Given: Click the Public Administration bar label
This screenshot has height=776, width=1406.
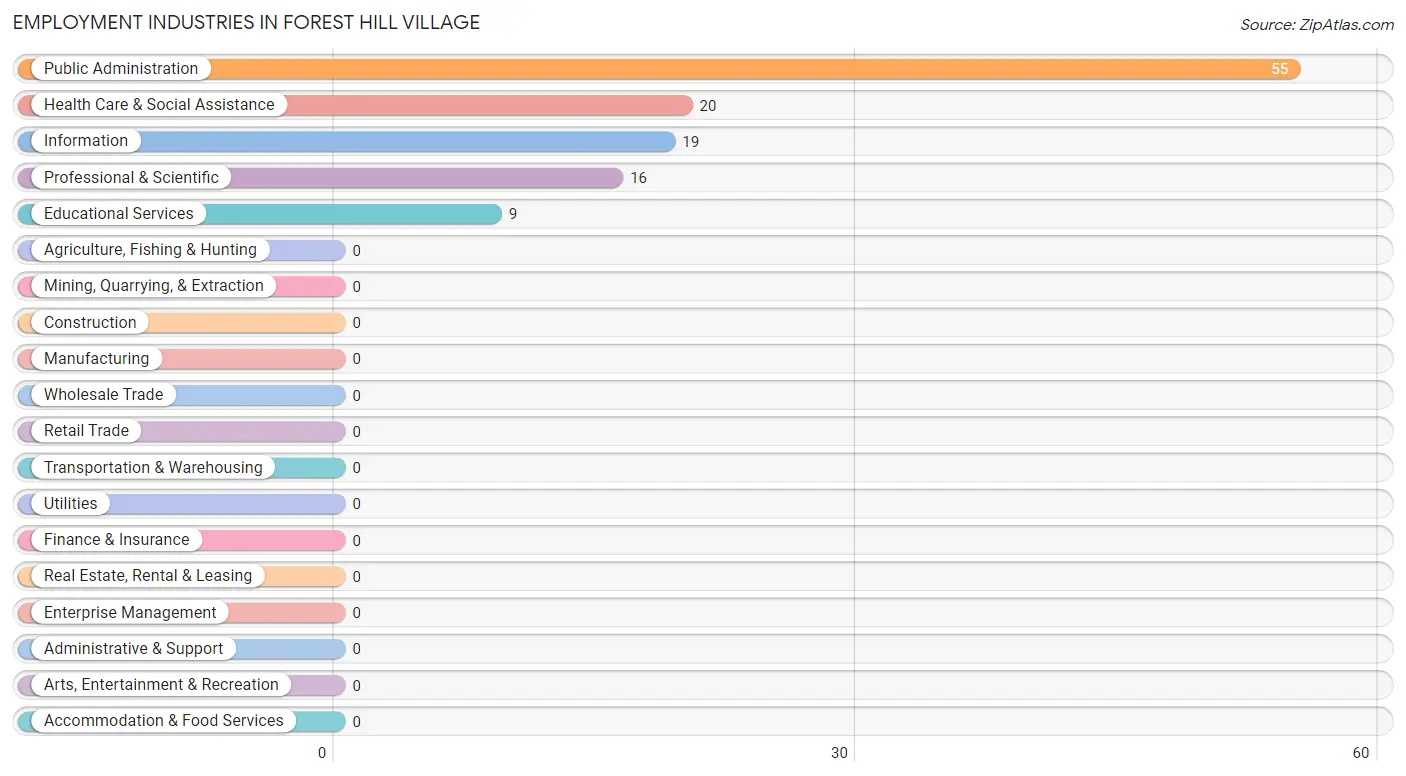Looking at the screenshot, I should pos(121,69).
